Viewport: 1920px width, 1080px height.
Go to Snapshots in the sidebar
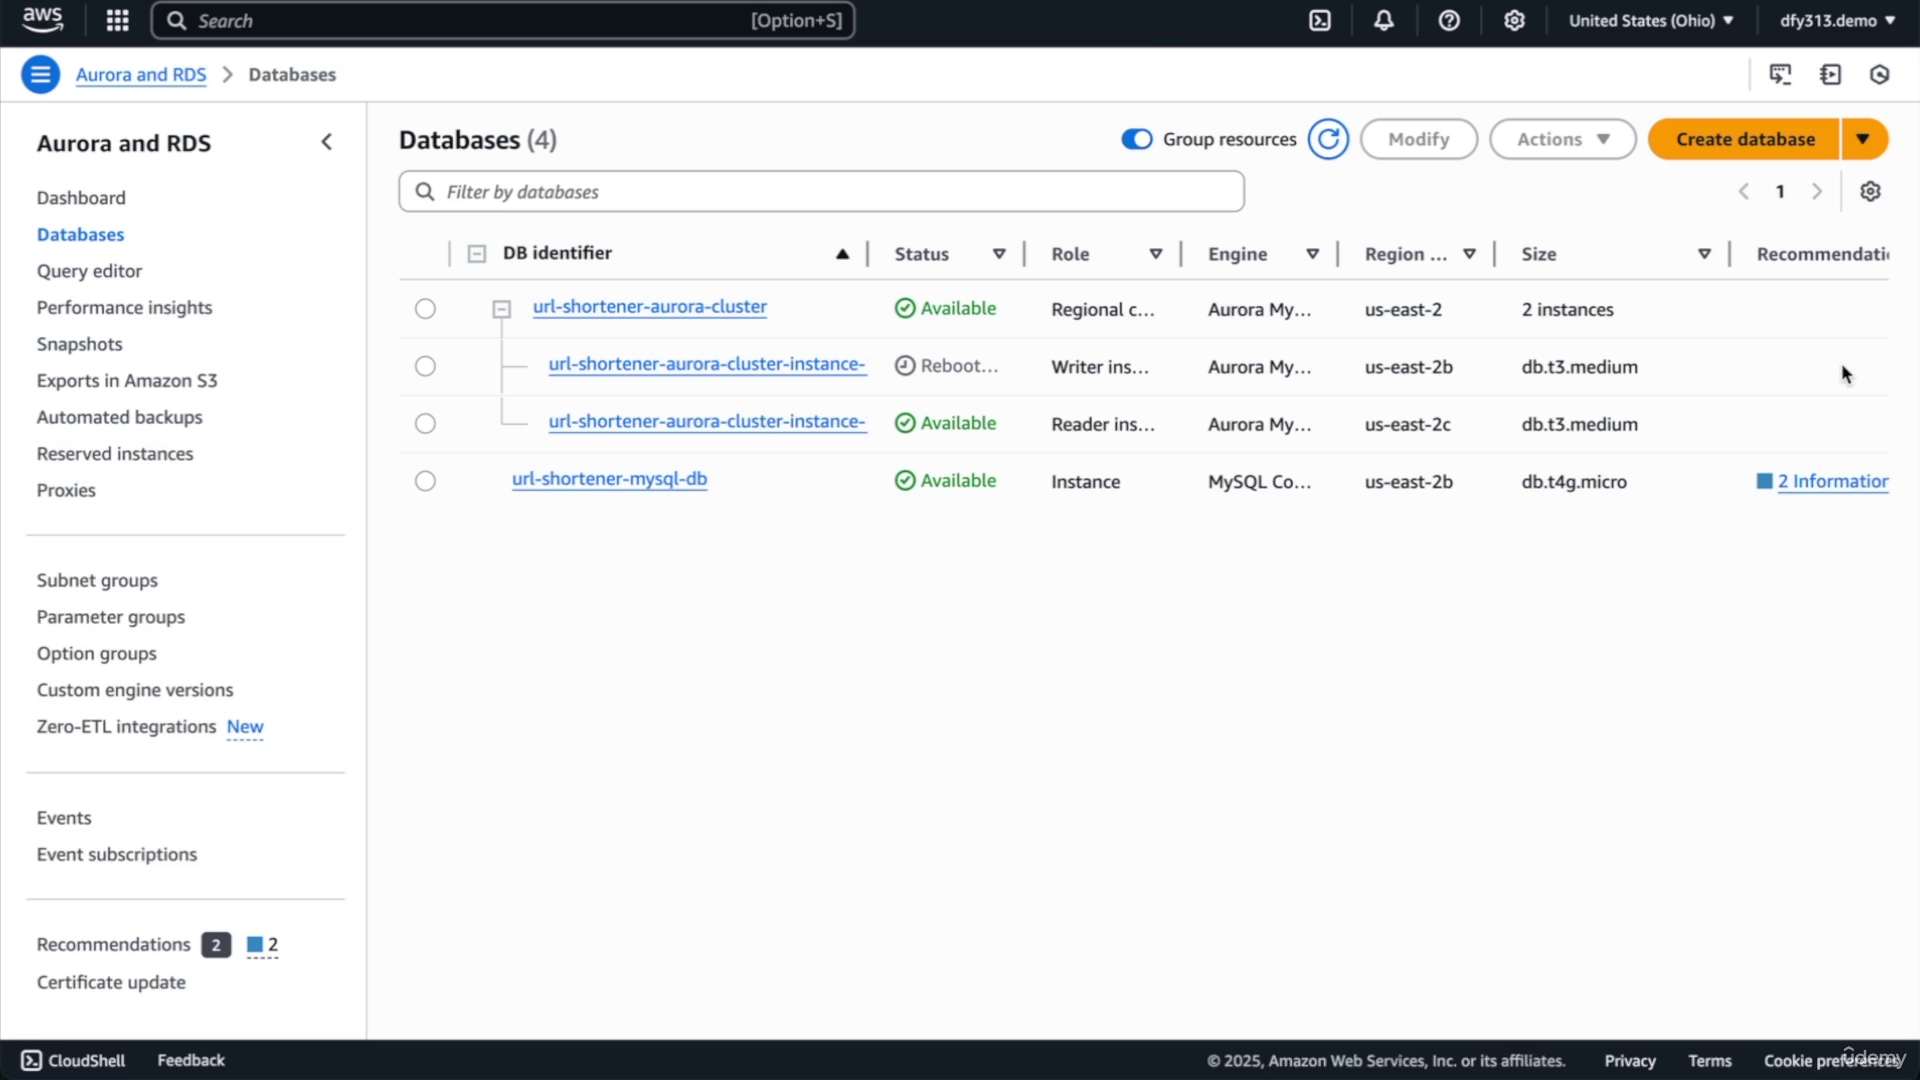pos(79,344)
